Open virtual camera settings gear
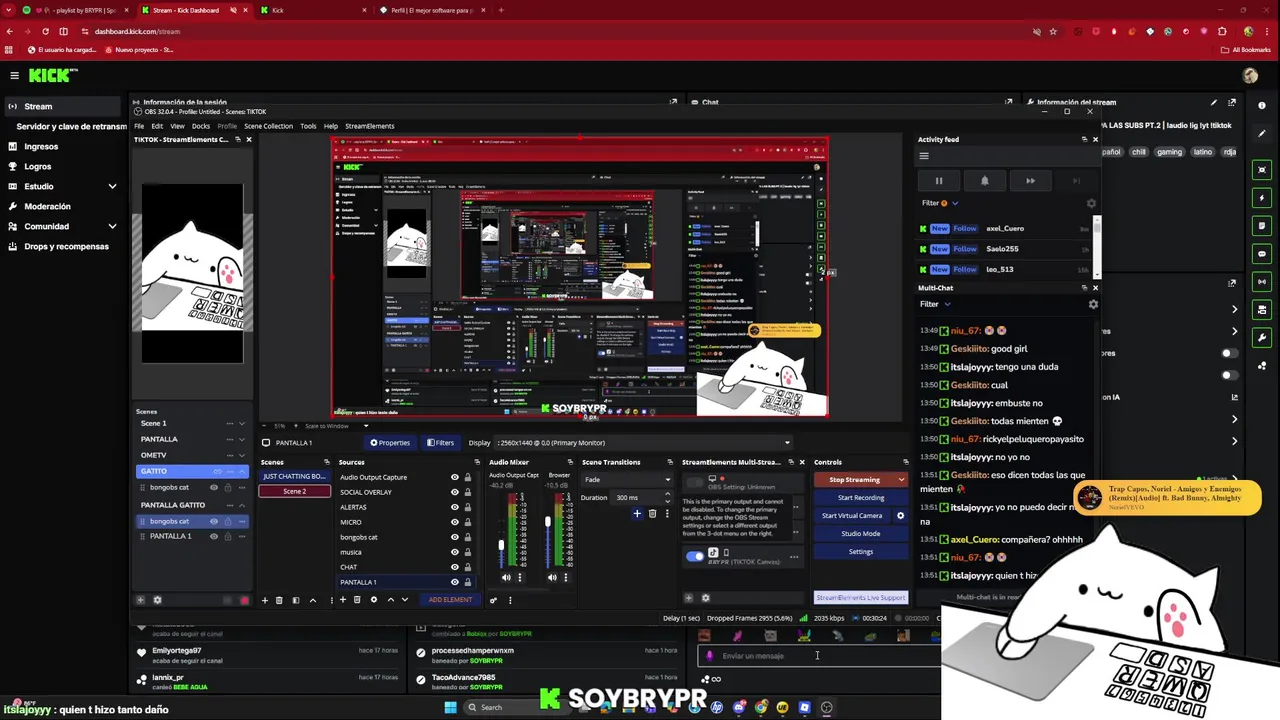 pyautogui.click(x=900, y=516)
